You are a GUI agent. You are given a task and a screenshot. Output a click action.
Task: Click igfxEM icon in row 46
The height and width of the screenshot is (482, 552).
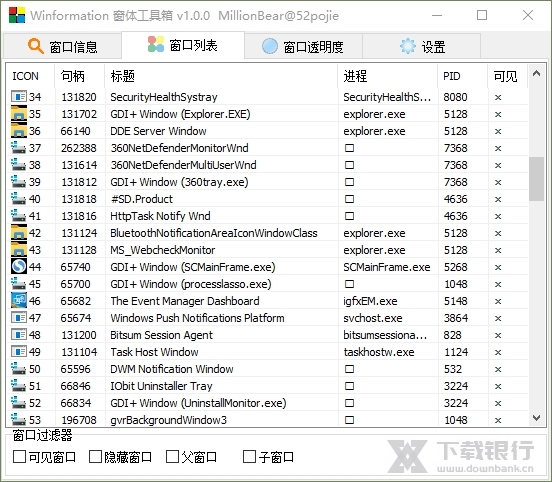pyautogui.click(x=19, y=300)
